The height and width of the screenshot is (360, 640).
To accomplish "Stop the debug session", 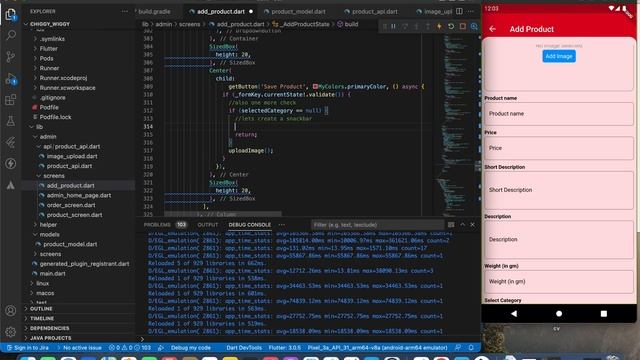I will coord(462,26).
